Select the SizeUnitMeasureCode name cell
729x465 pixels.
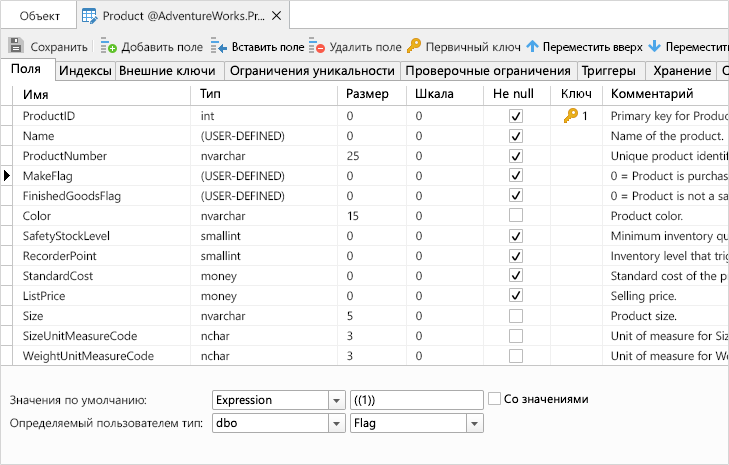[x=101, y=336]
